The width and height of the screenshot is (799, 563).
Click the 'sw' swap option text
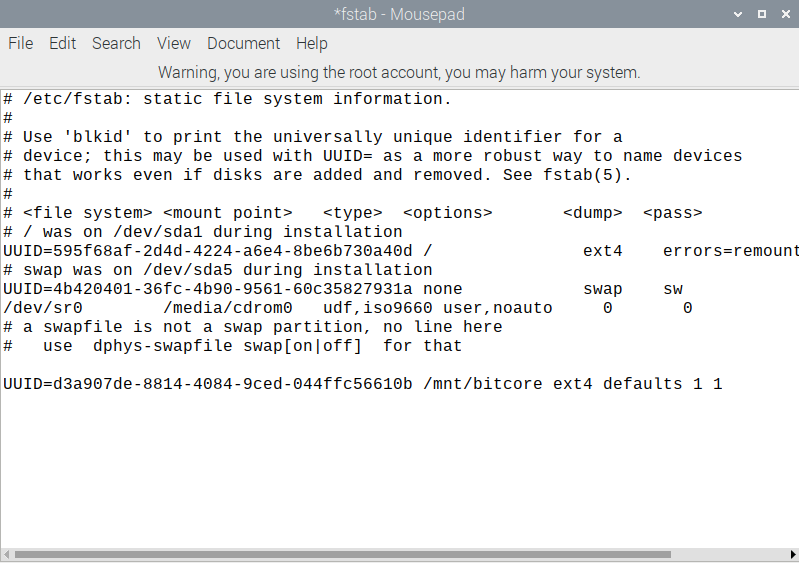pos(673,289)
